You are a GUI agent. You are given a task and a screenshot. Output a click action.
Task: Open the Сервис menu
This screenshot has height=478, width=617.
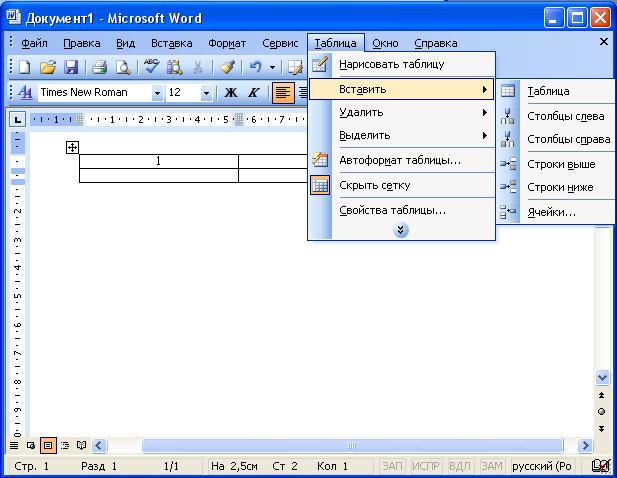(280, 43)
